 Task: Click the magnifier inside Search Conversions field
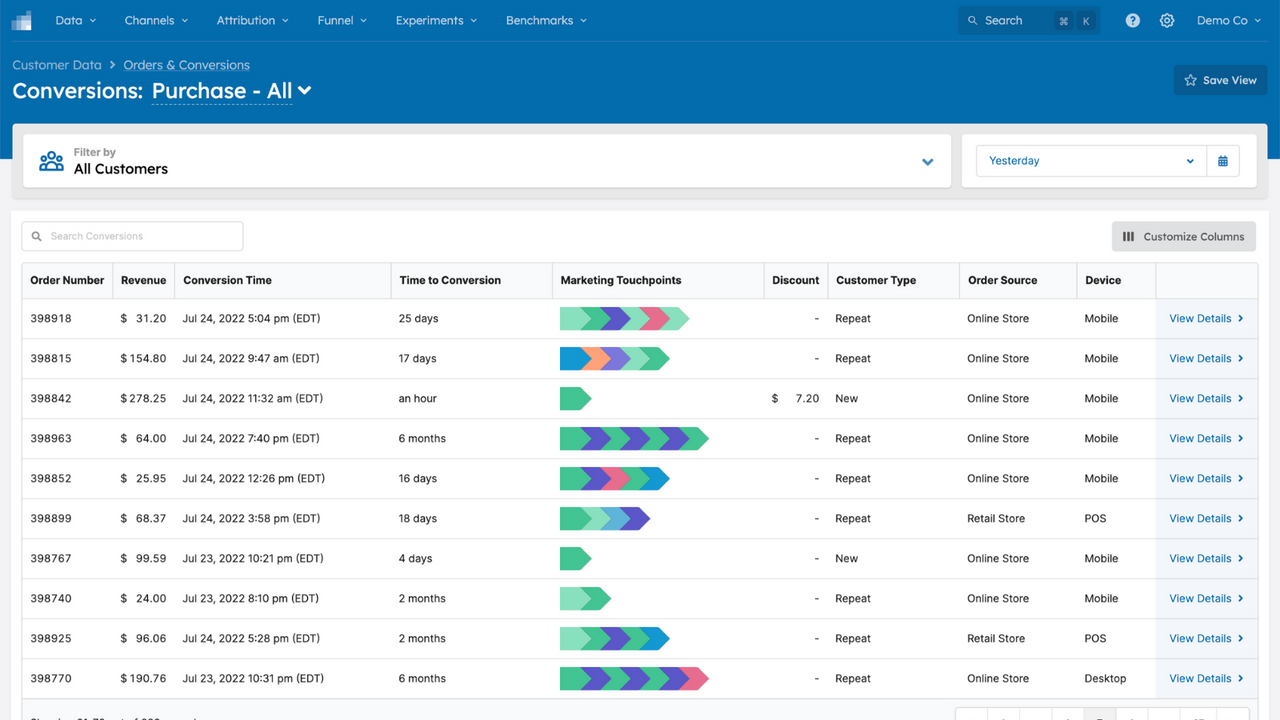37,236
